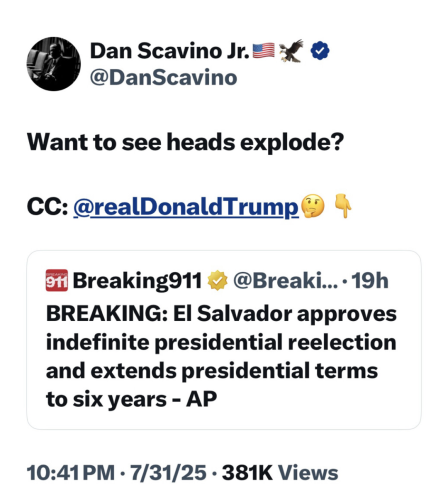Click the "Want to see heads explode?" text

pos(185,142)
